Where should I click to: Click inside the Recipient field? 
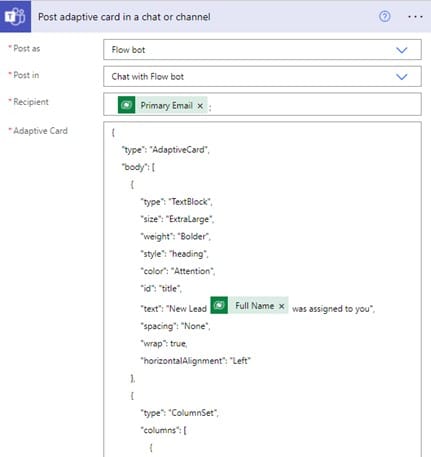262,105
